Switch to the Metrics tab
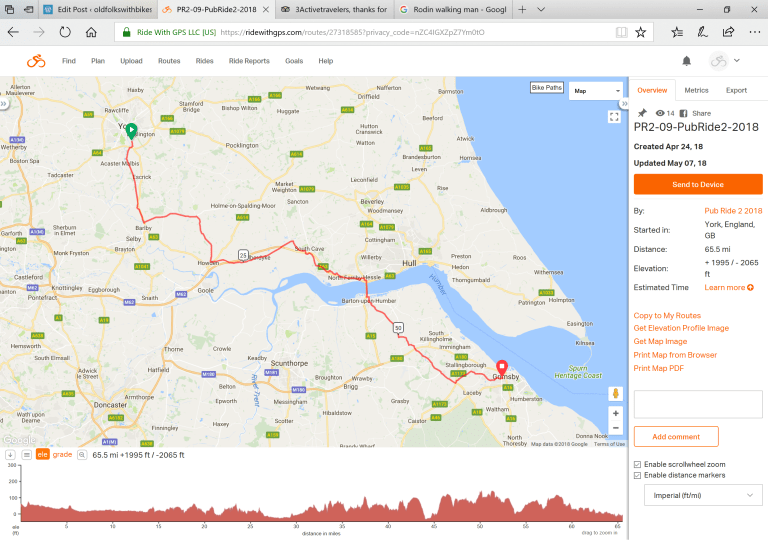Viewport: 768px width, 540px height. pyautogui.click(x=696, y=90)
